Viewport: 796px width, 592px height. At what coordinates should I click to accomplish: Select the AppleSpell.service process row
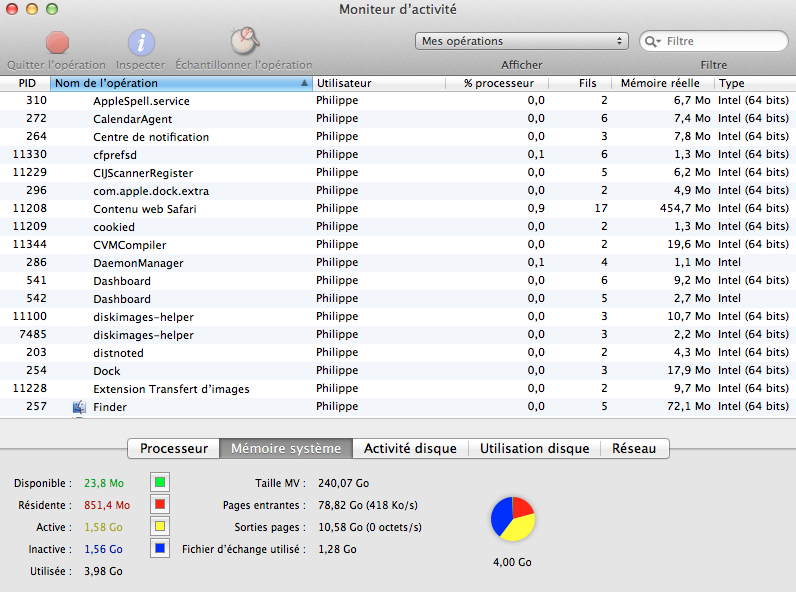398,101
